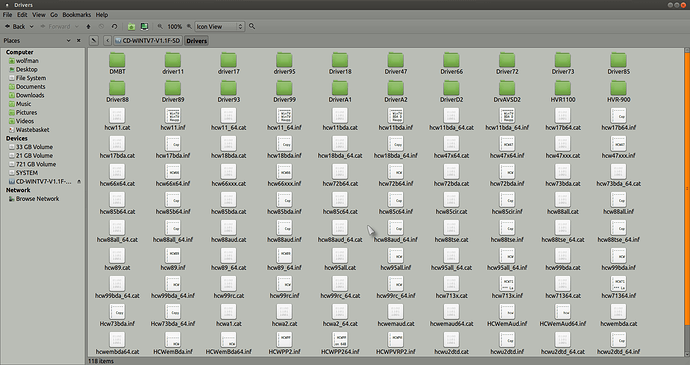Go up to the parent folder
Screen dimensions: 690x365
tap(88, 26)
